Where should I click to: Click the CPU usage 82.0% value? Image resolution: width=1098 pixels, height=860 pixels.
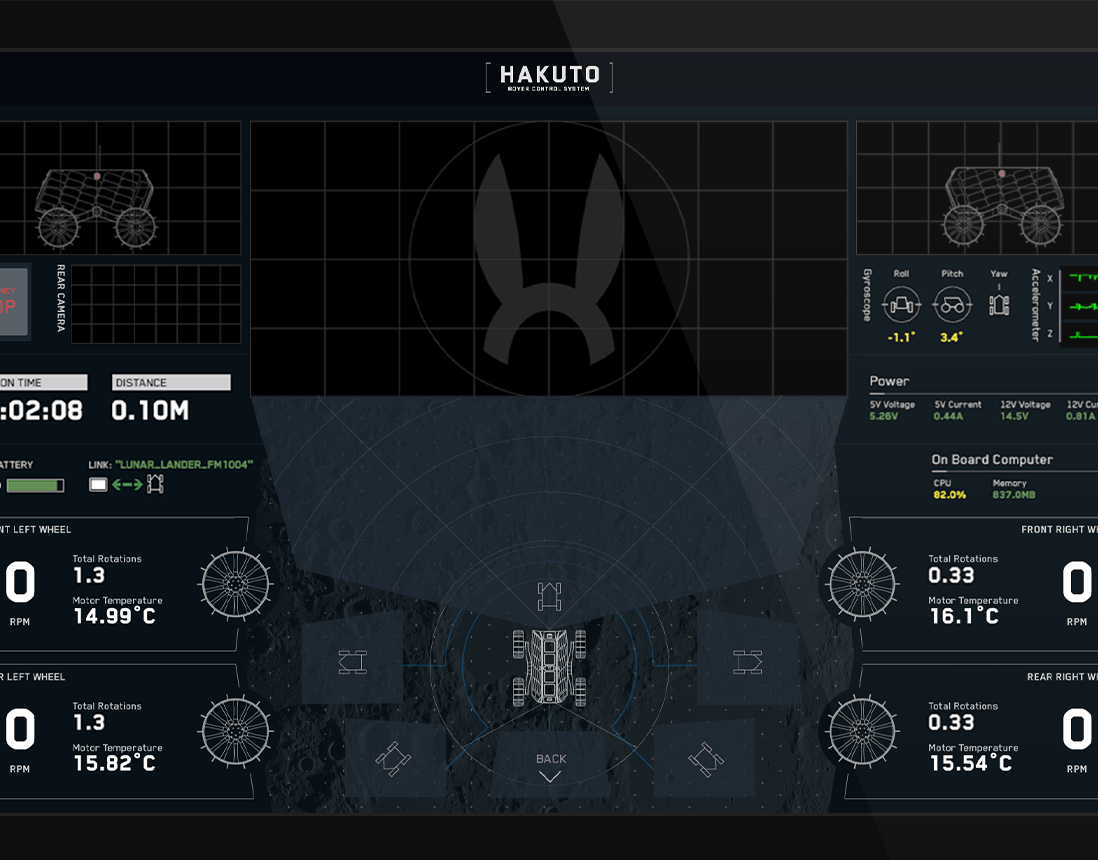[950, 494]
